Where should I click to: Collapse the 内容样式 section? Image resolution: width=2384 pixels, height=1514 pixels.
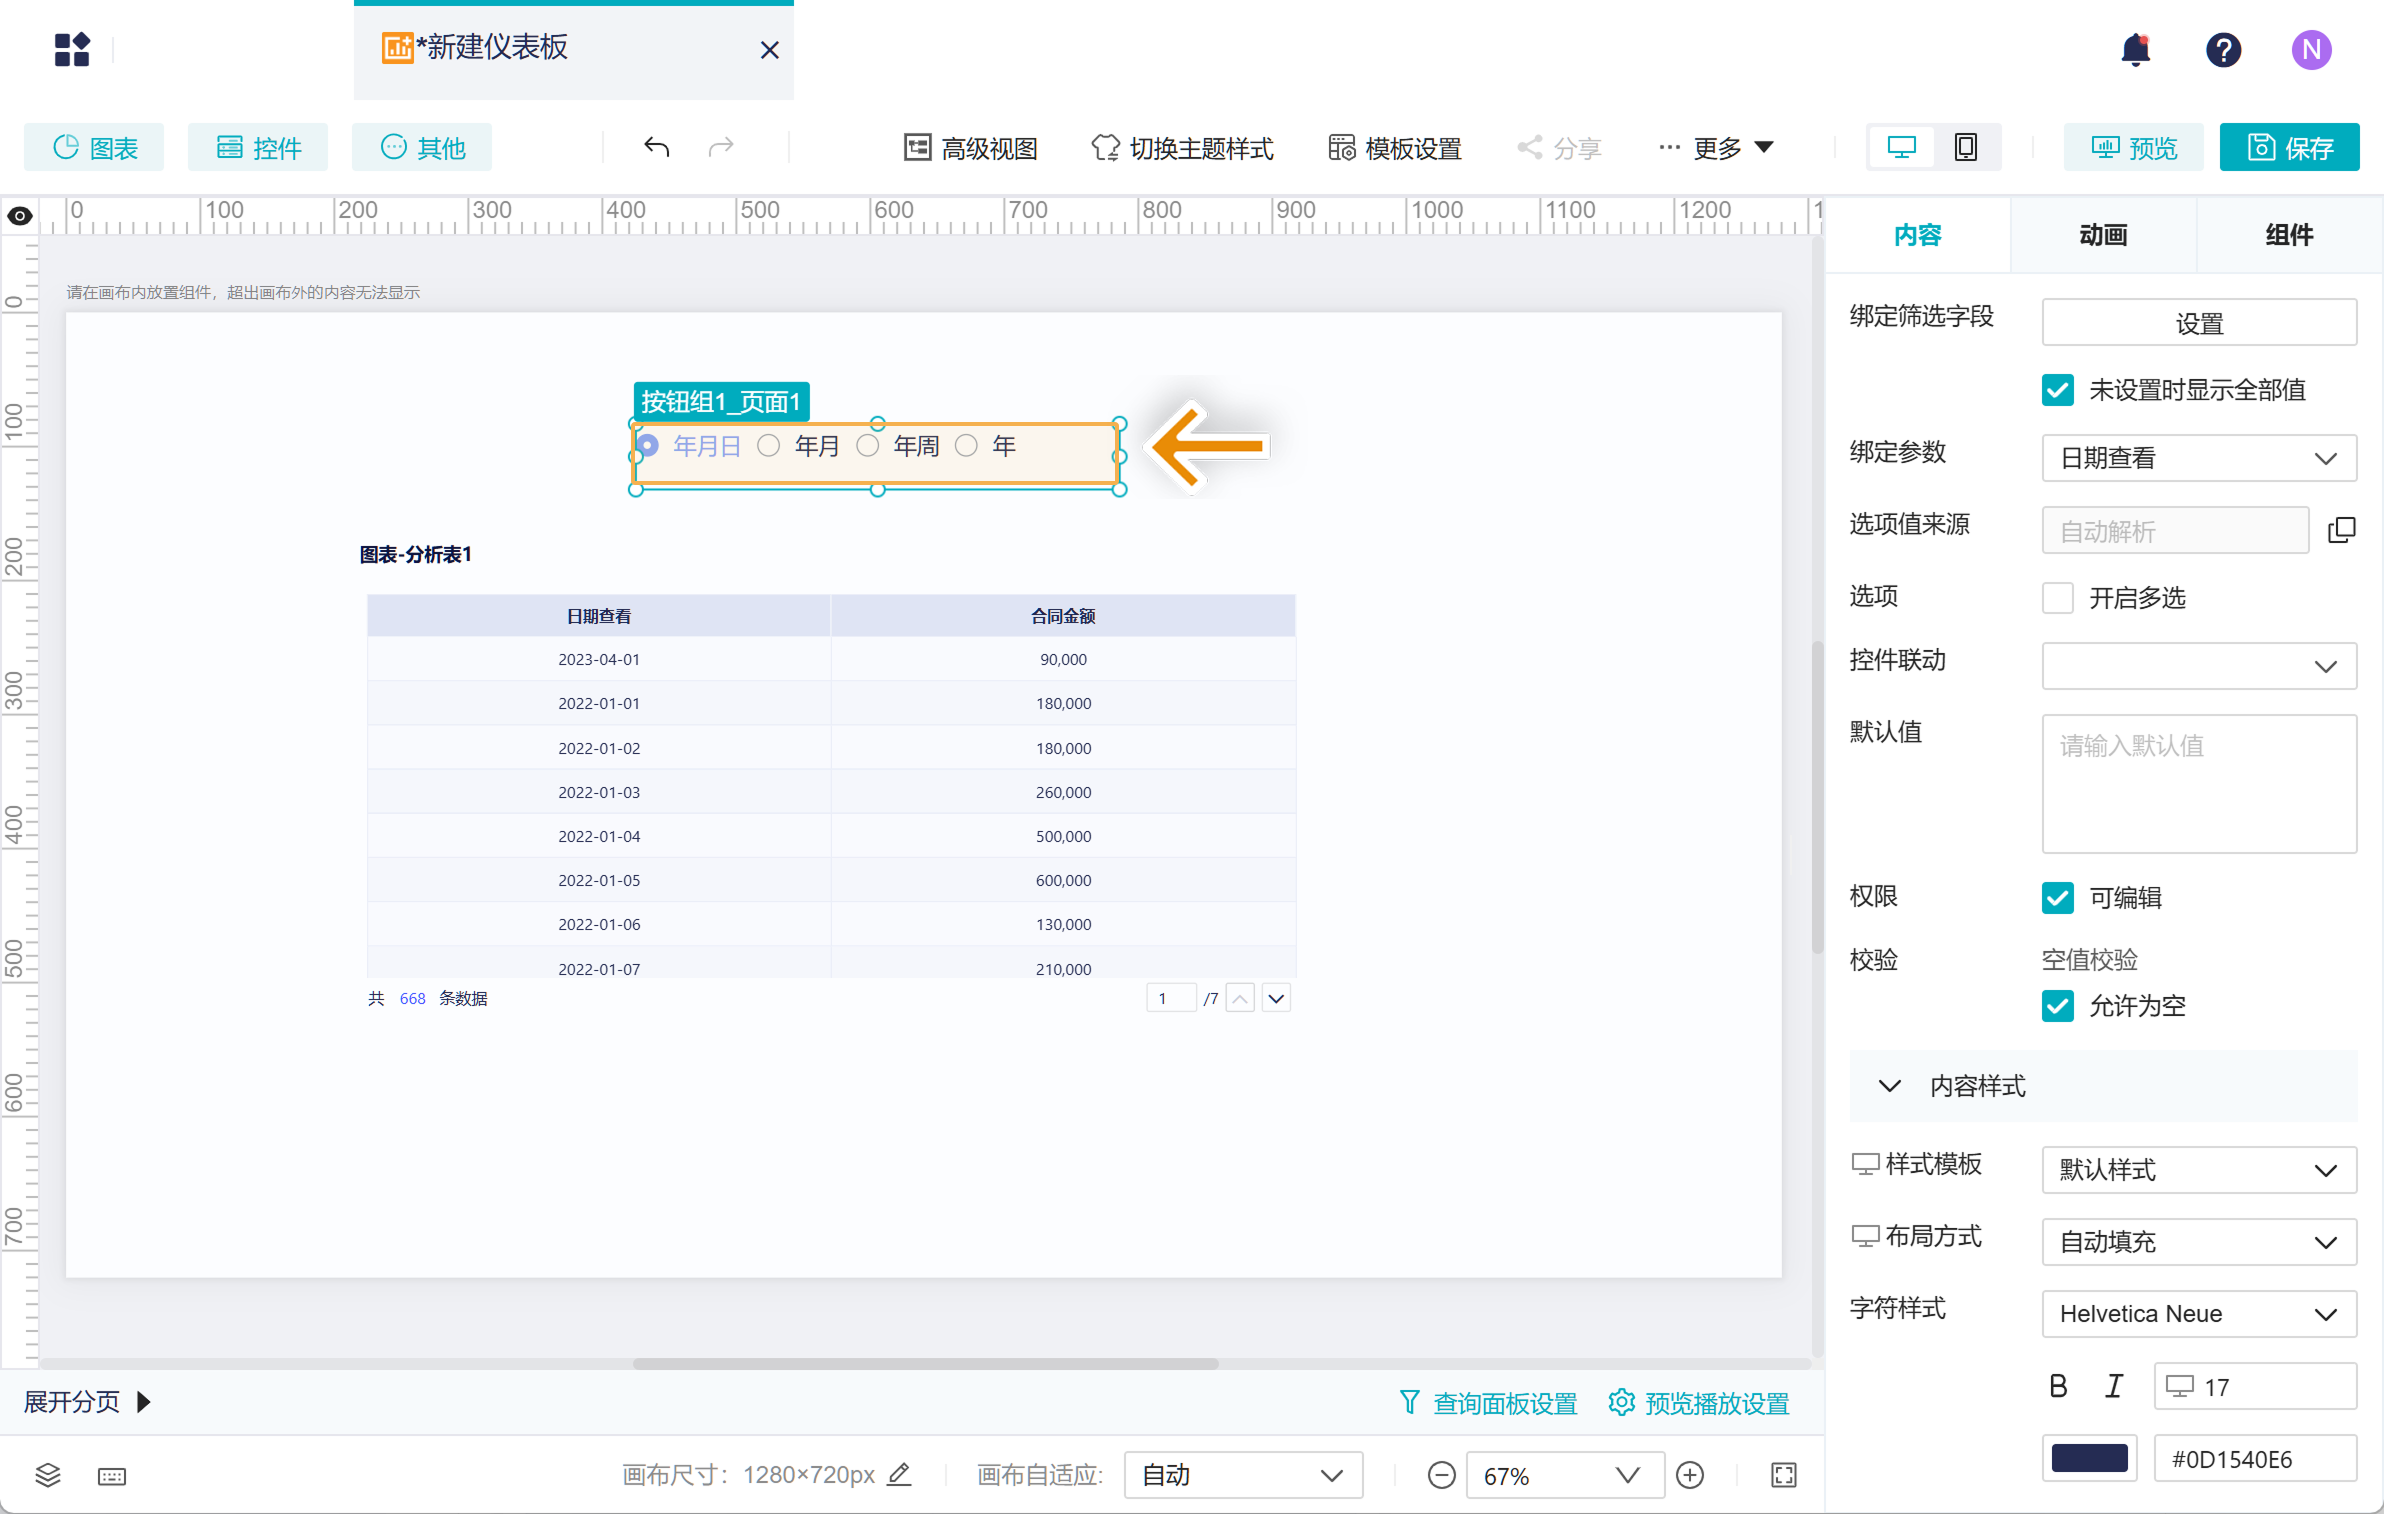1889,1086
